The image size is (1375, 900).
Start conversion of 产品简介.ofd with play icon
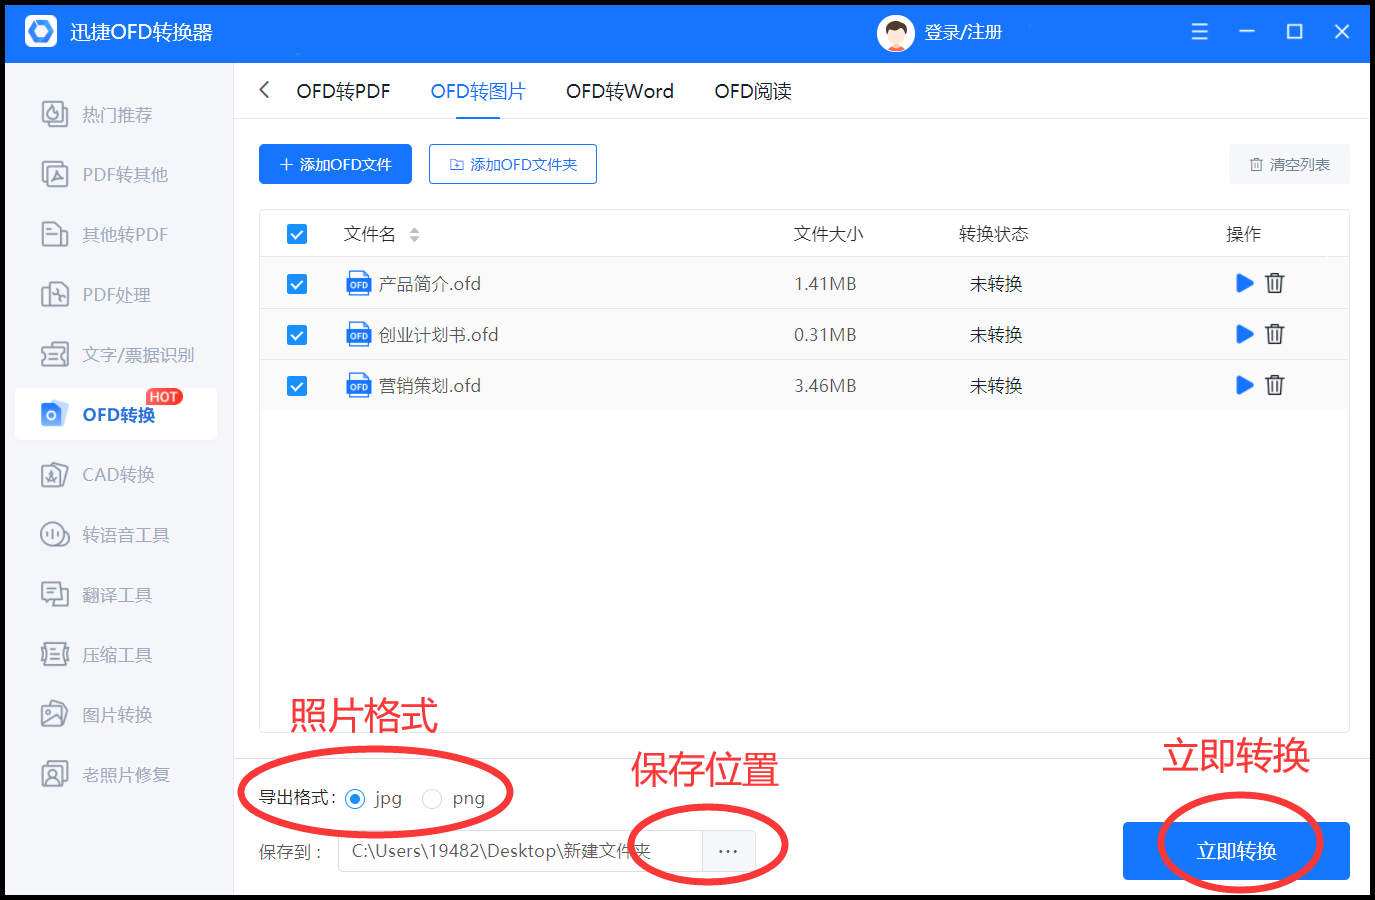[x=1244, y=283]
